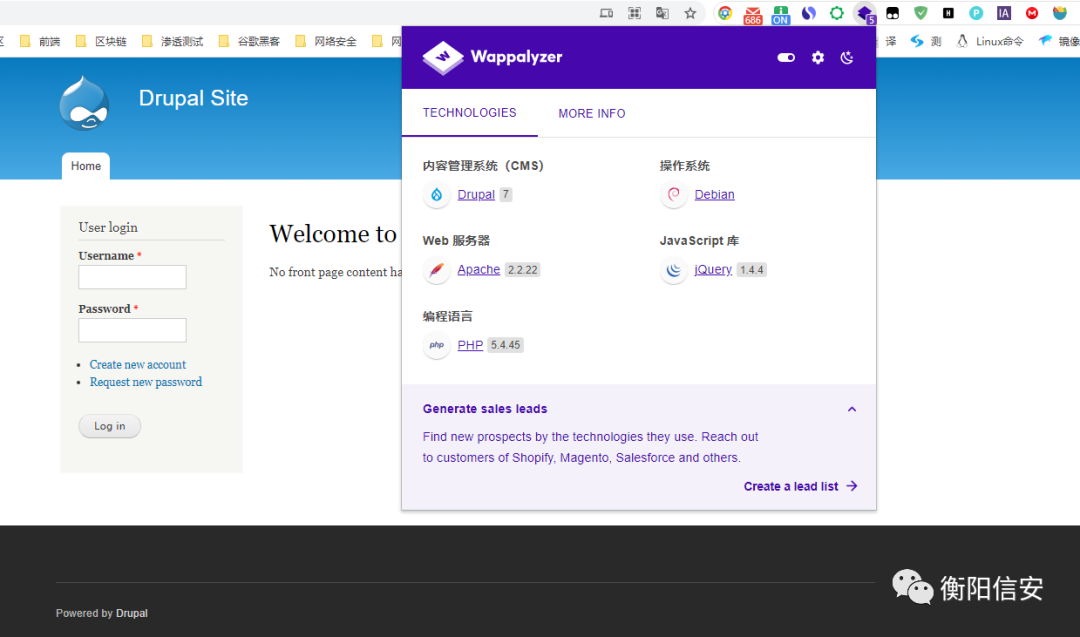The width and height of the screenshot is (1080, 637).
Task: Click the blue swirl extension icon
Action: [809, 13]
